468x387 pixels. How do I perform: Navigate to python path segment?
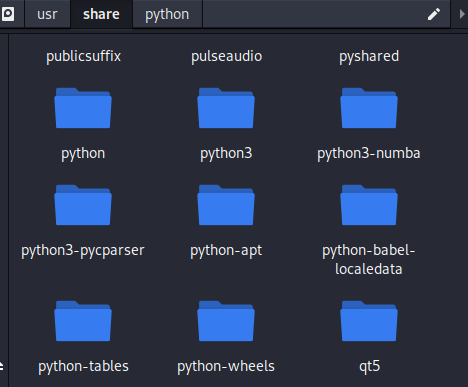[x=167, y=14]
